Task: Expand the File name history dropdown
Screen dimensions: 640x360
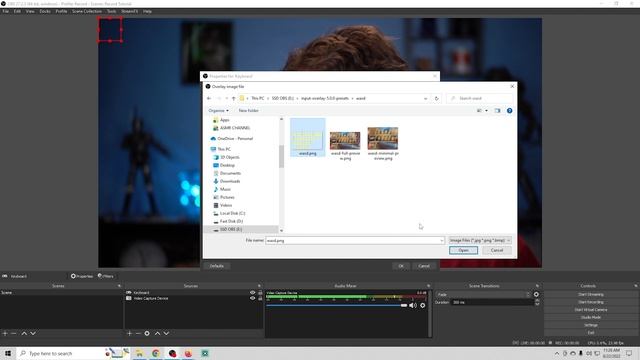Action: 442,240
